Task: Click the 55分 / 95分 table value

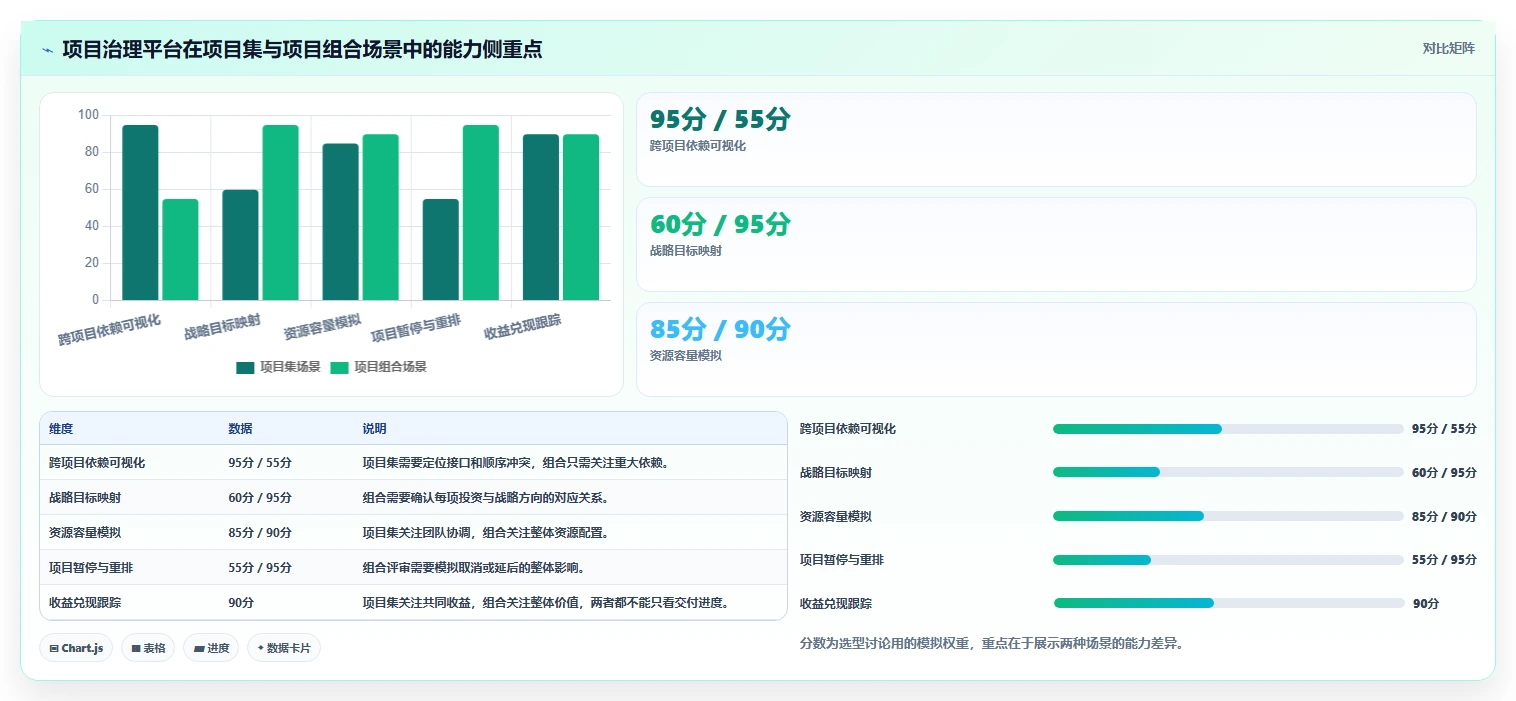Action: 260,567
